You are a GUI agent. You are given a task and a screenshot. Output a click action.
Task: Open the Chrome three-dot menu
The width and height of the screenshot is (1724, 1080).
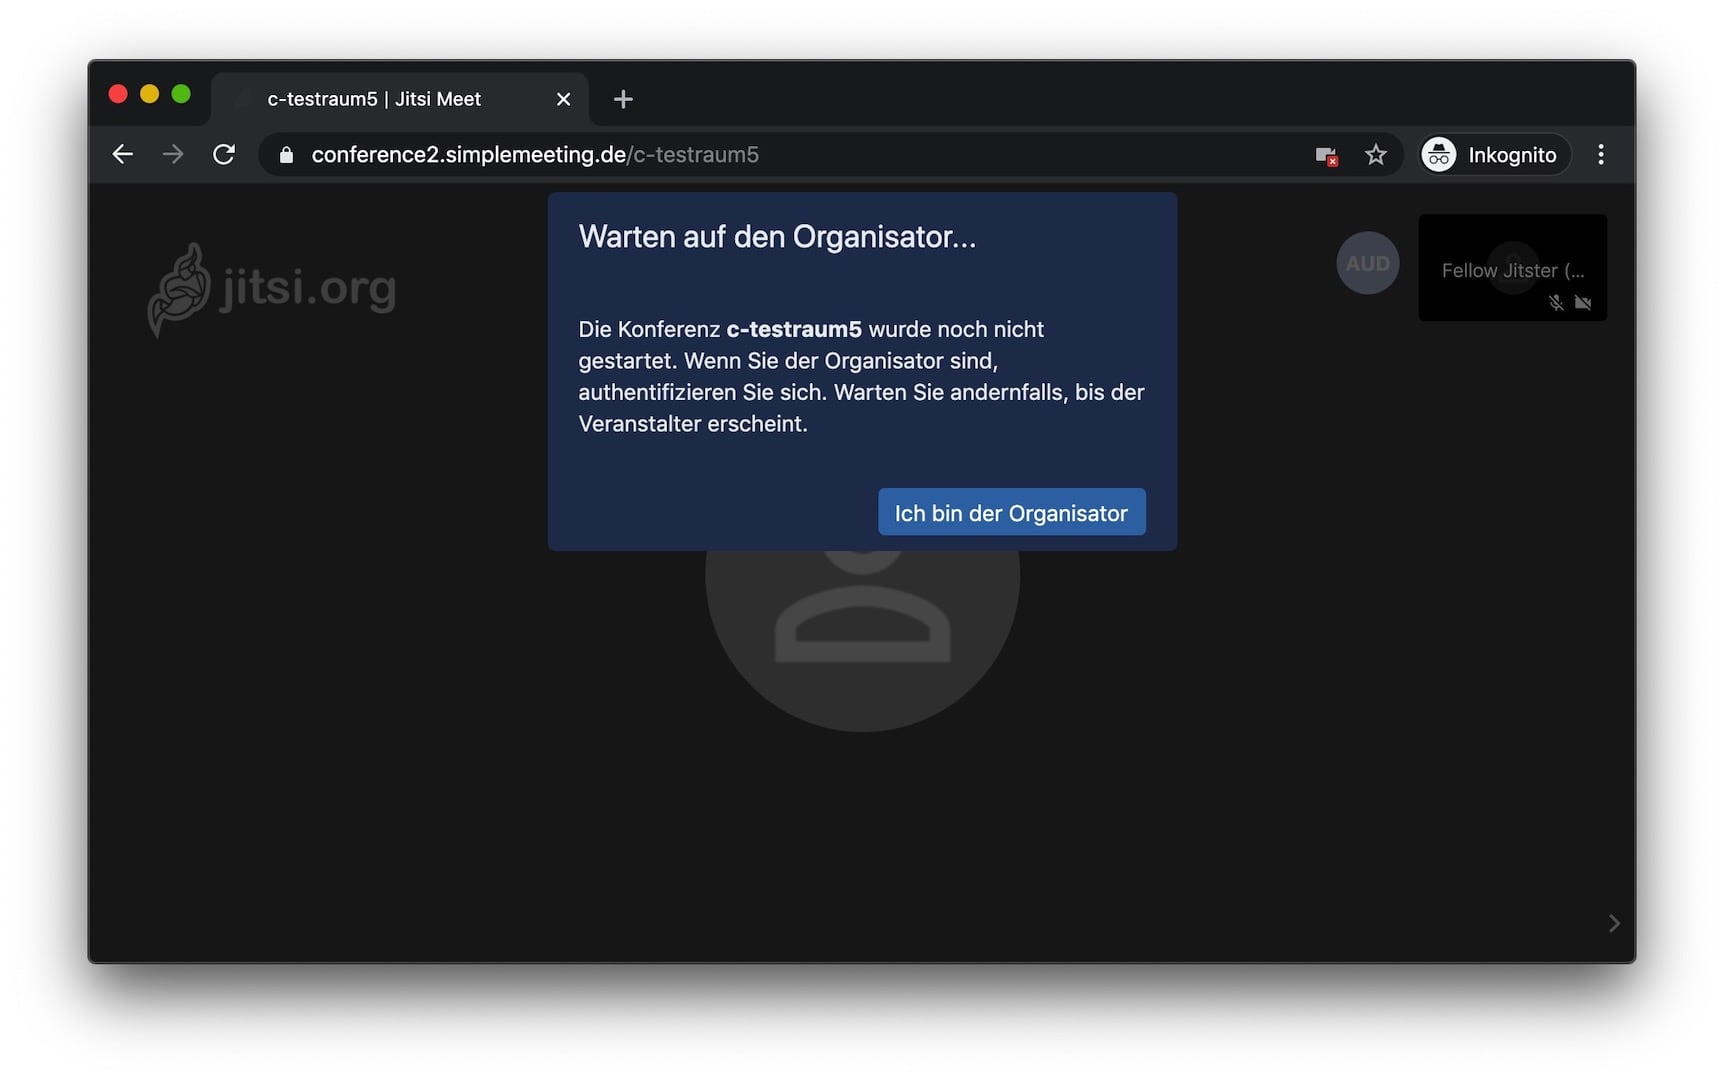click(1600, 155)
